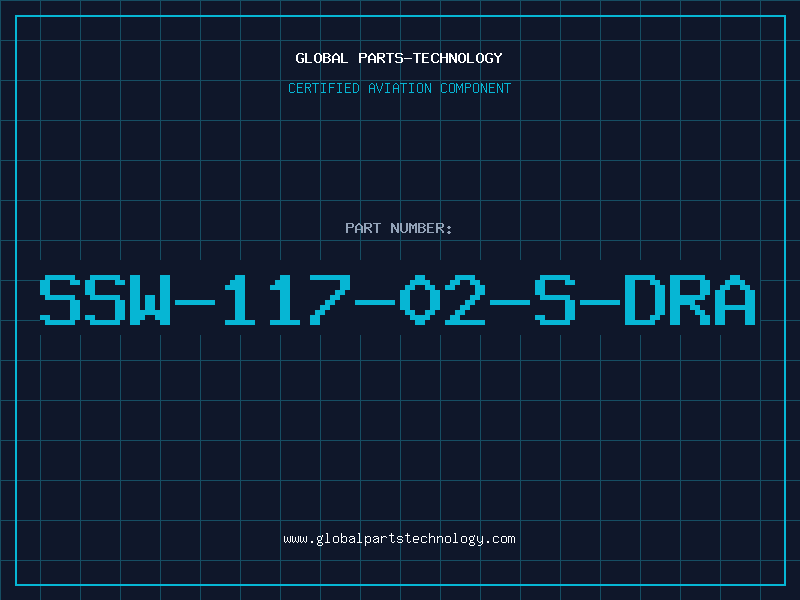Click the dash between SSW and 117
This screenshot has height=600, width=800.
[195, 302]
